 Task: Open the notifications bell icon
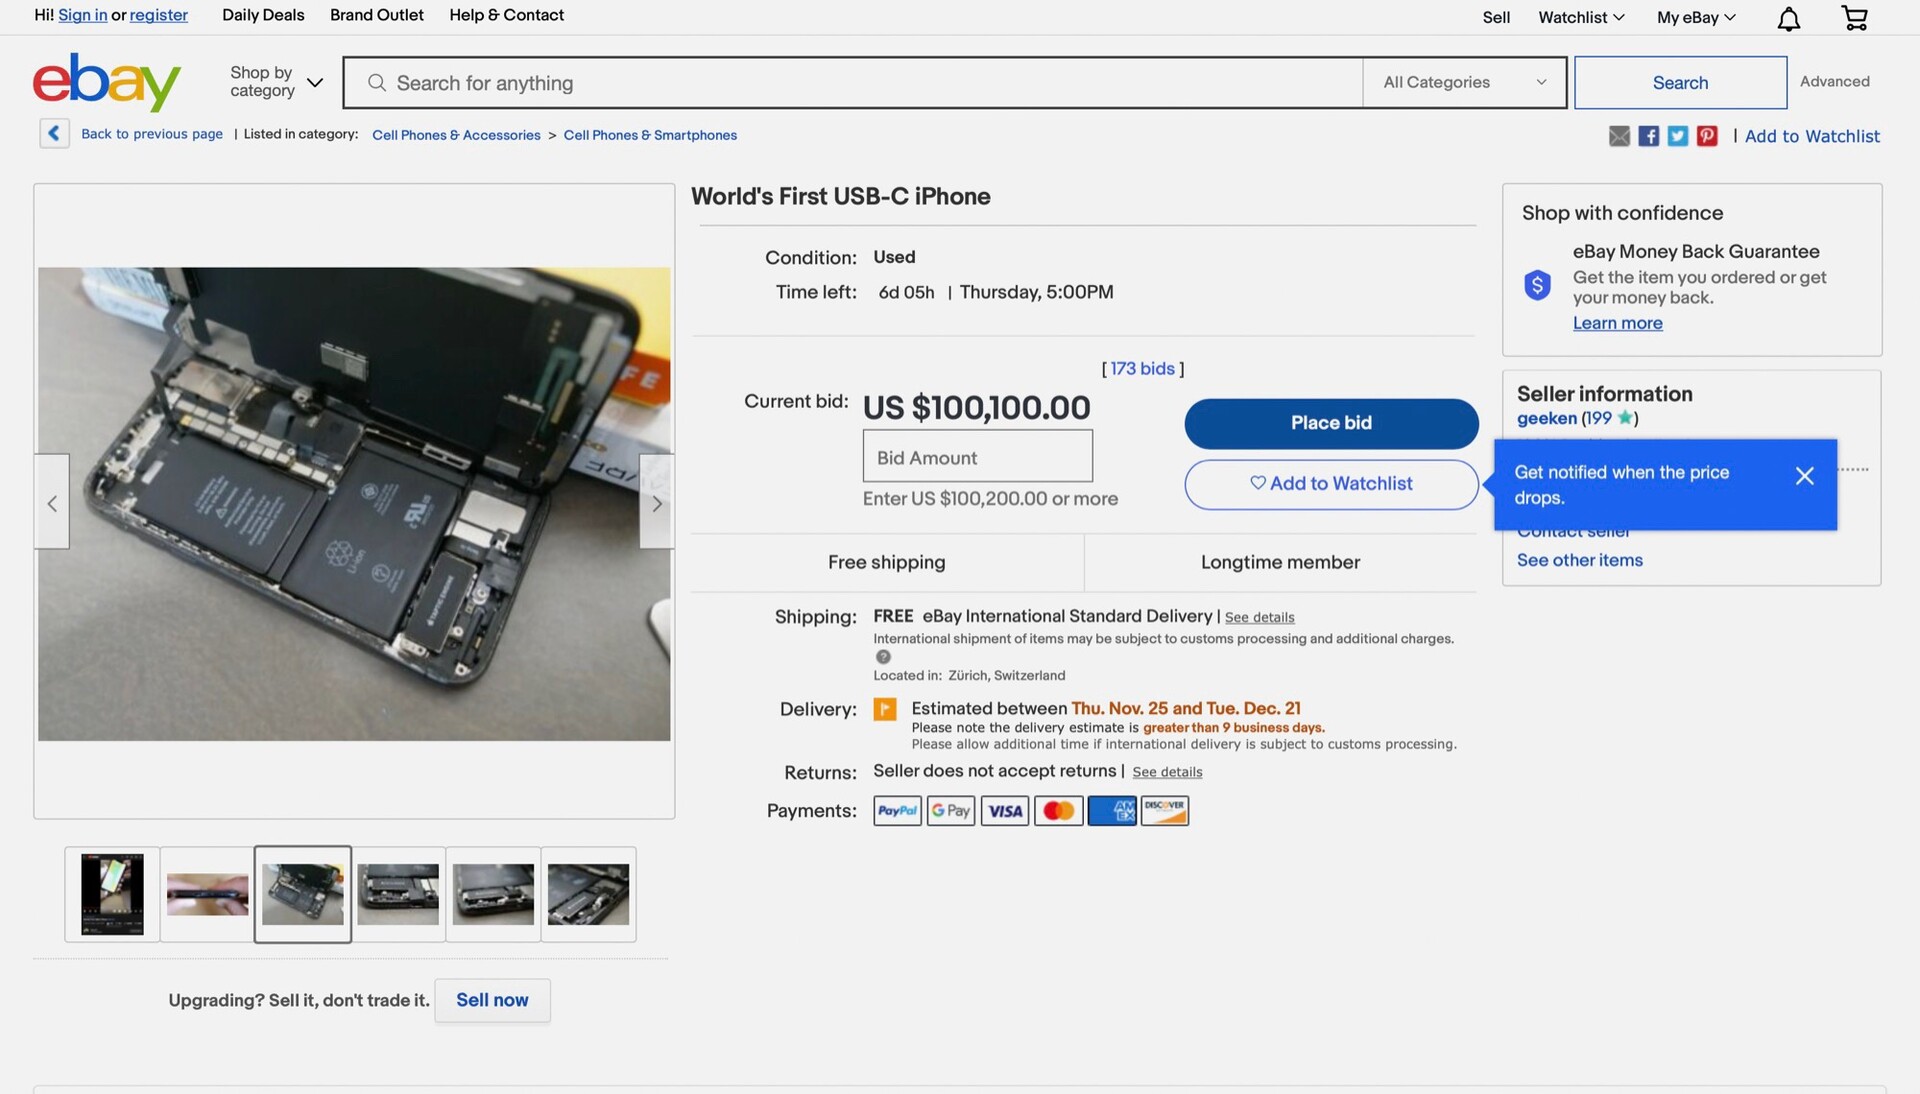[1788, 18]
